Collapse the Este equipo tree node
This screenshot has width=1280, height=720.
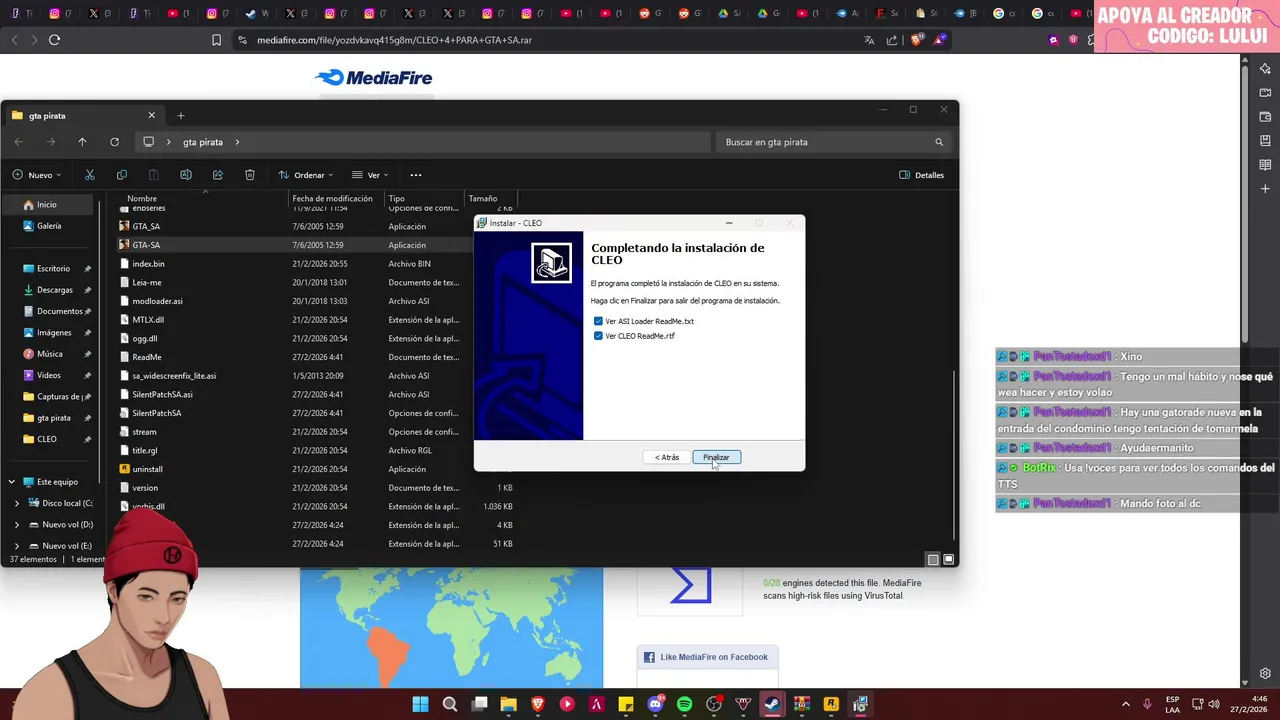pyautogui.click(x=11, y=482)
